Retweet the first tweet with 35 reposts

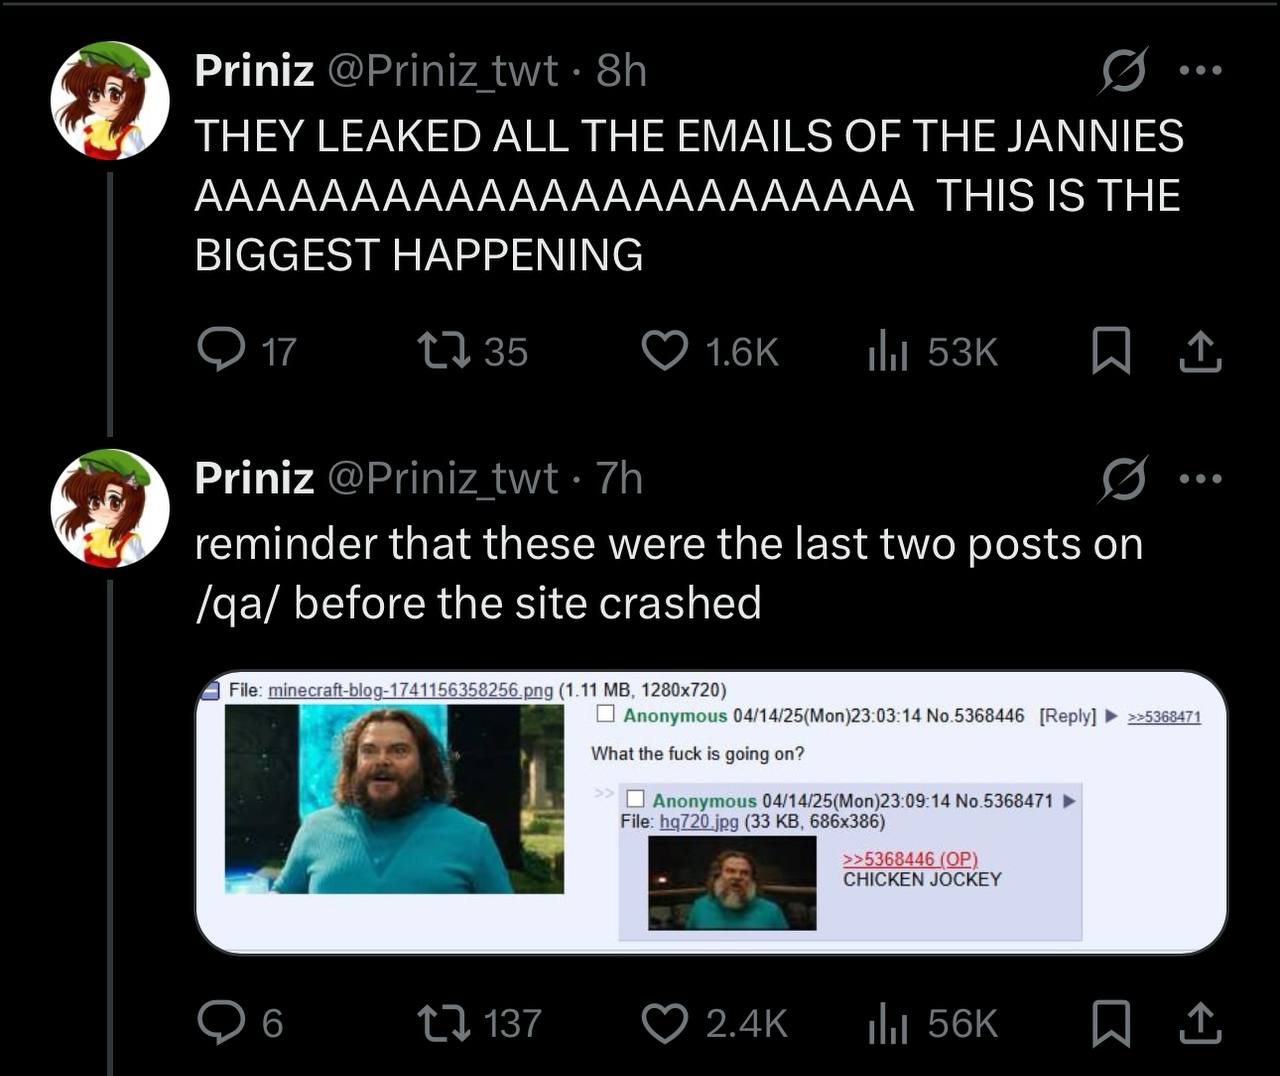pos(471,352)
